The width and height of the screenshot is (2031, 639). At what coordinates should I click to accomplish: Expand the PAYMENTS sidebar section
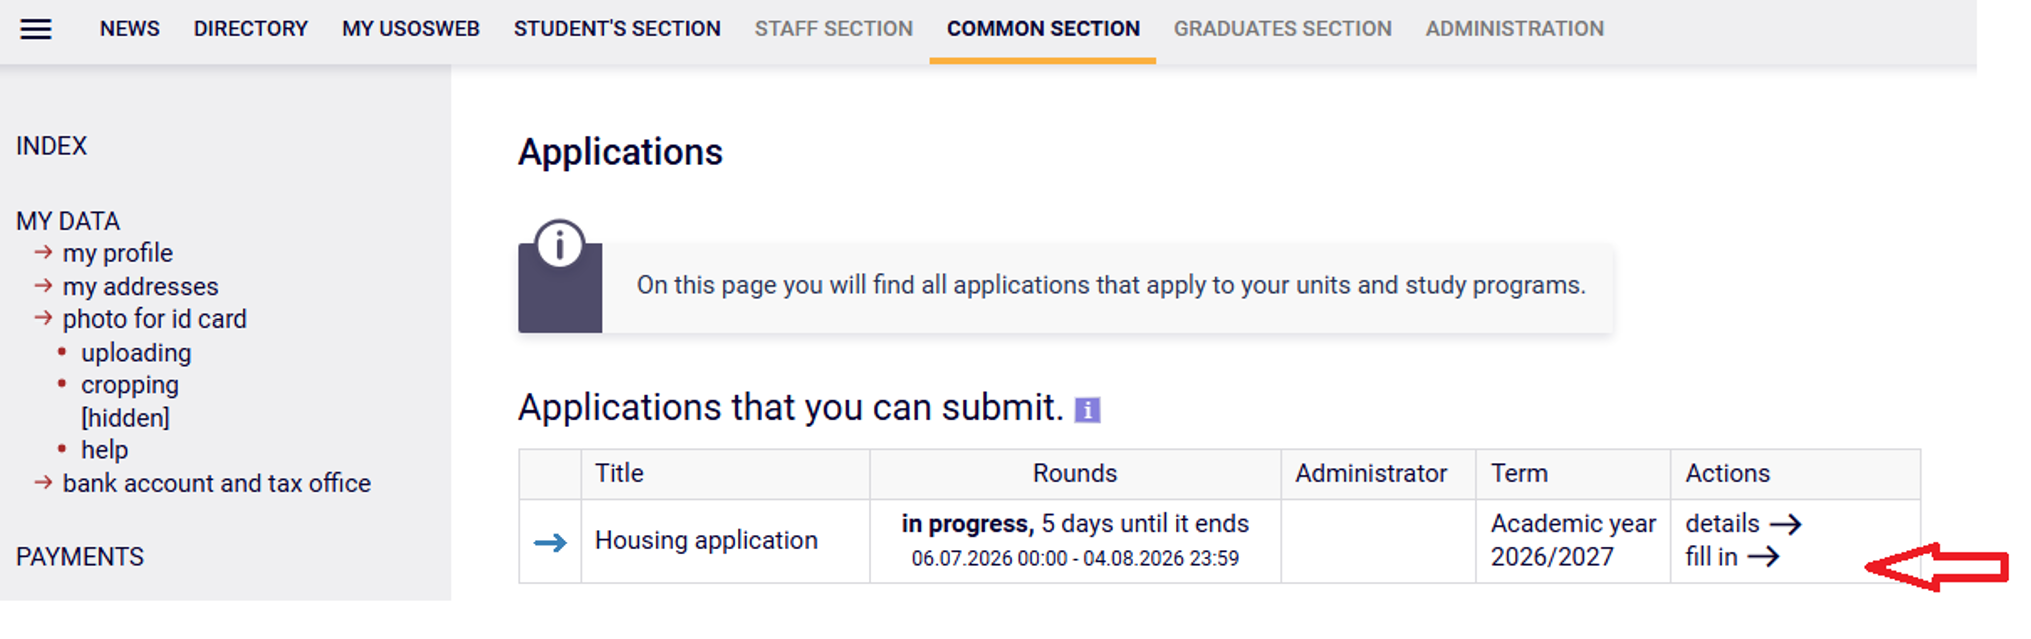(x=80, y=557)
